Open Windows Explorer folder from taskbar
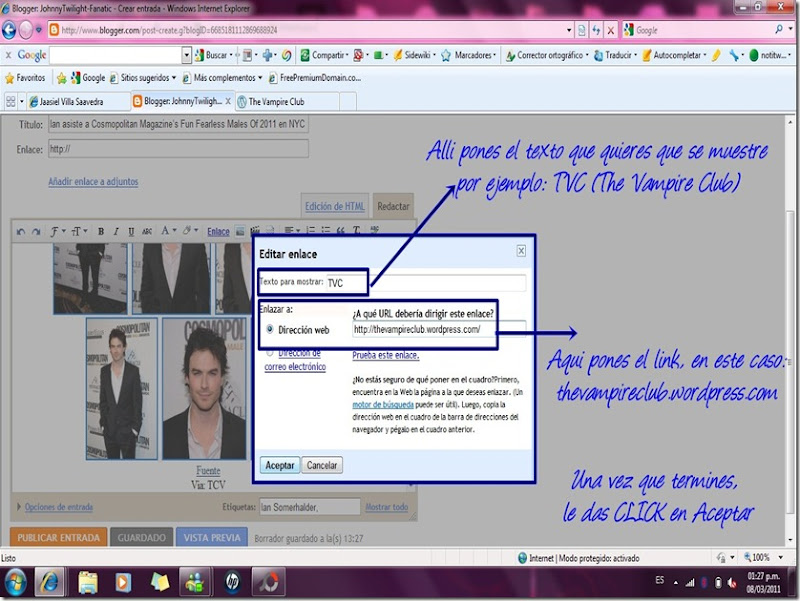Screen dimensions: 800x601 click(x=87, y=582)
